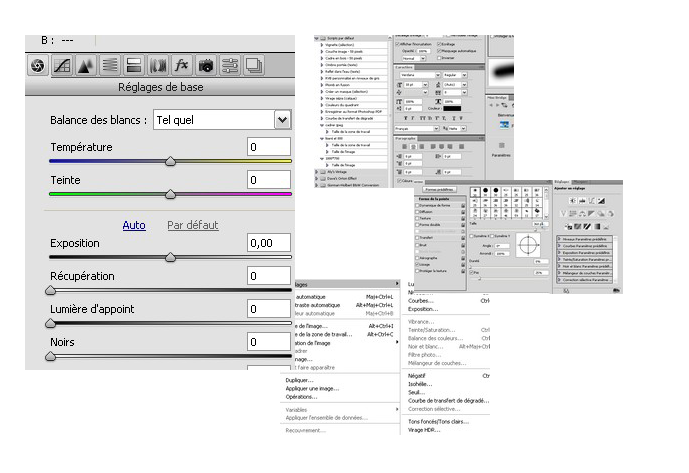Viewport: 689px width, 473px height.
Task: Expand the Vignette (sélection) action
Action: point(322,45)
